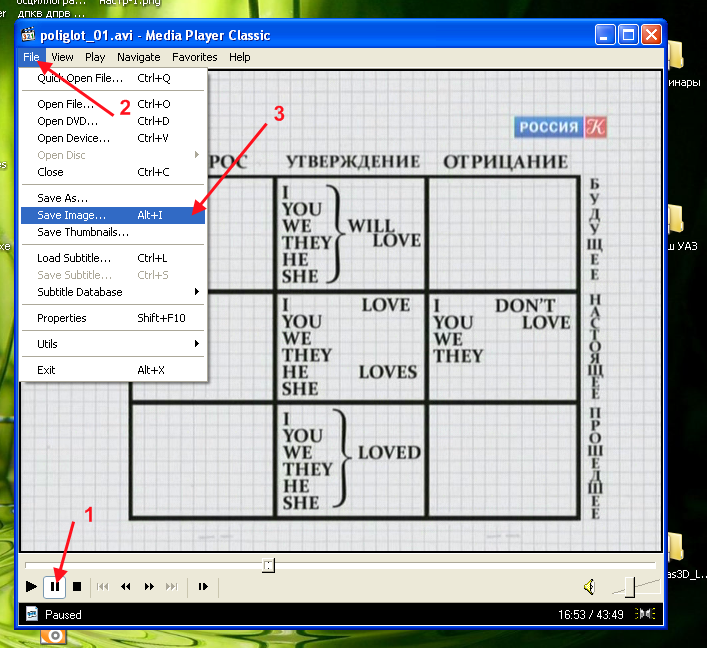Click the volume slider handle
The image size is (707, 648).
pos(630,587)
